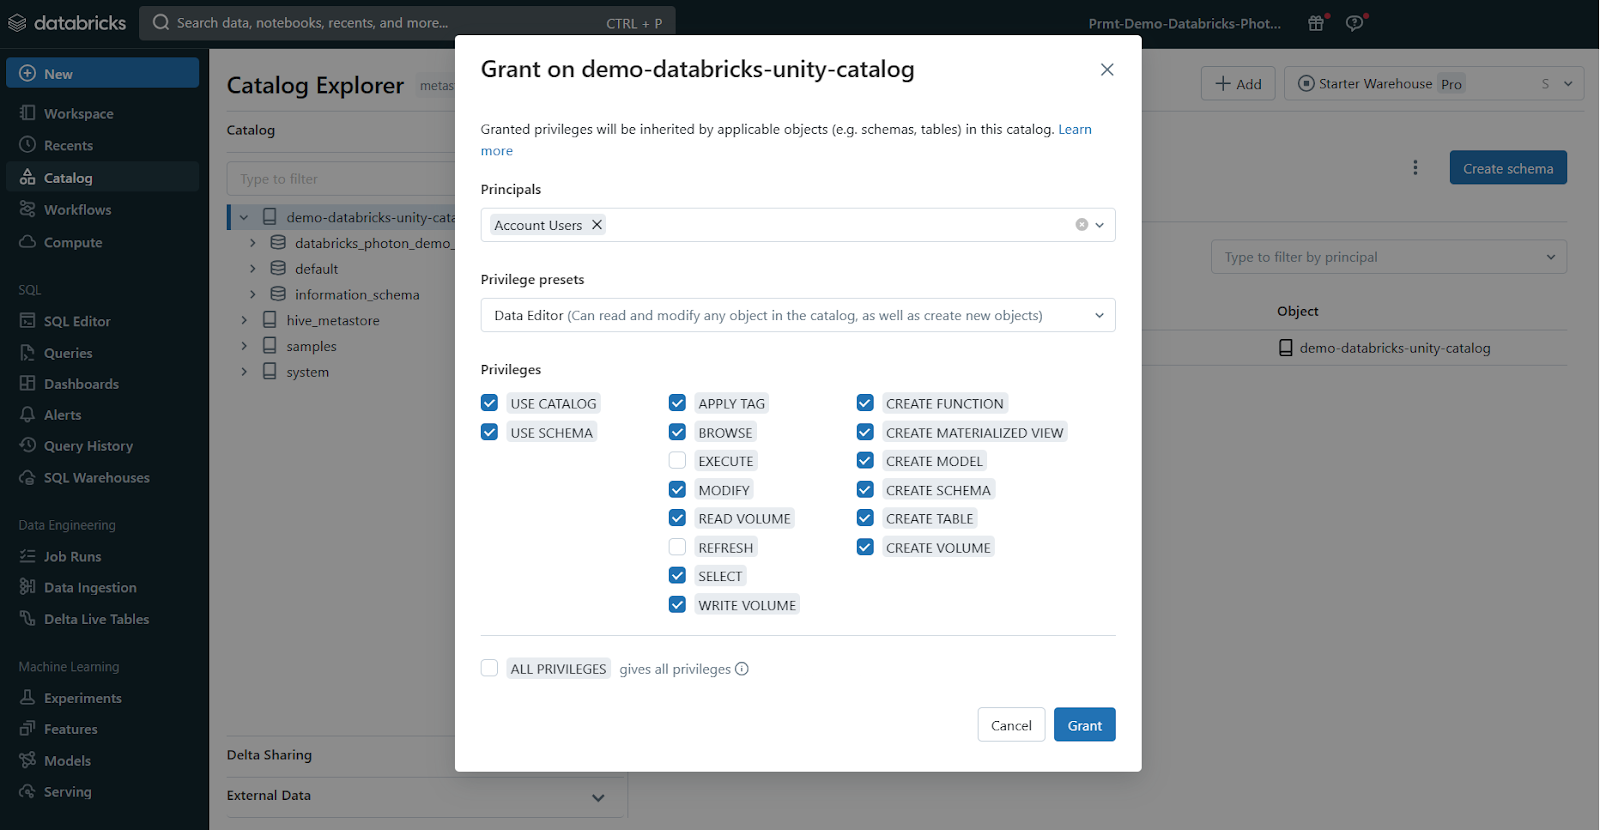This screenshot has height=830, width=1600.
Task: Expand the default schema node
Action: click(x=253, y=268)
